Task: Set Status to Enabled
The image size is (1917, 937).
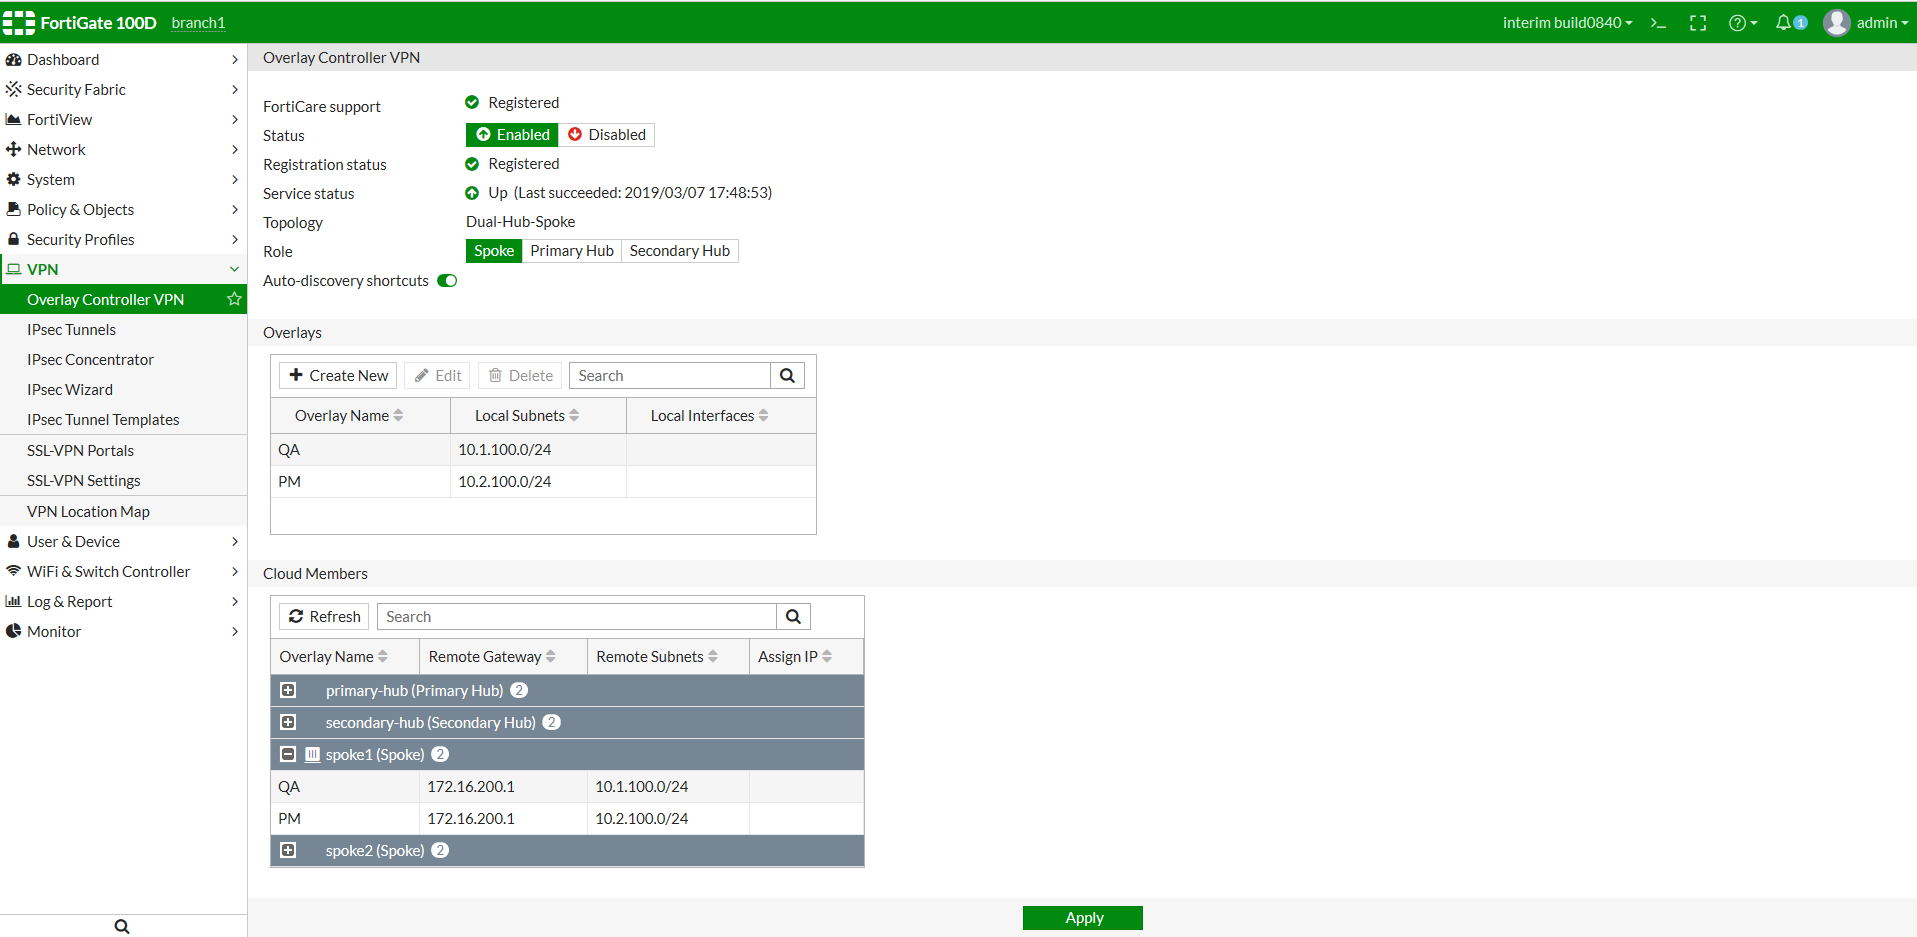Action: (512, 135)
